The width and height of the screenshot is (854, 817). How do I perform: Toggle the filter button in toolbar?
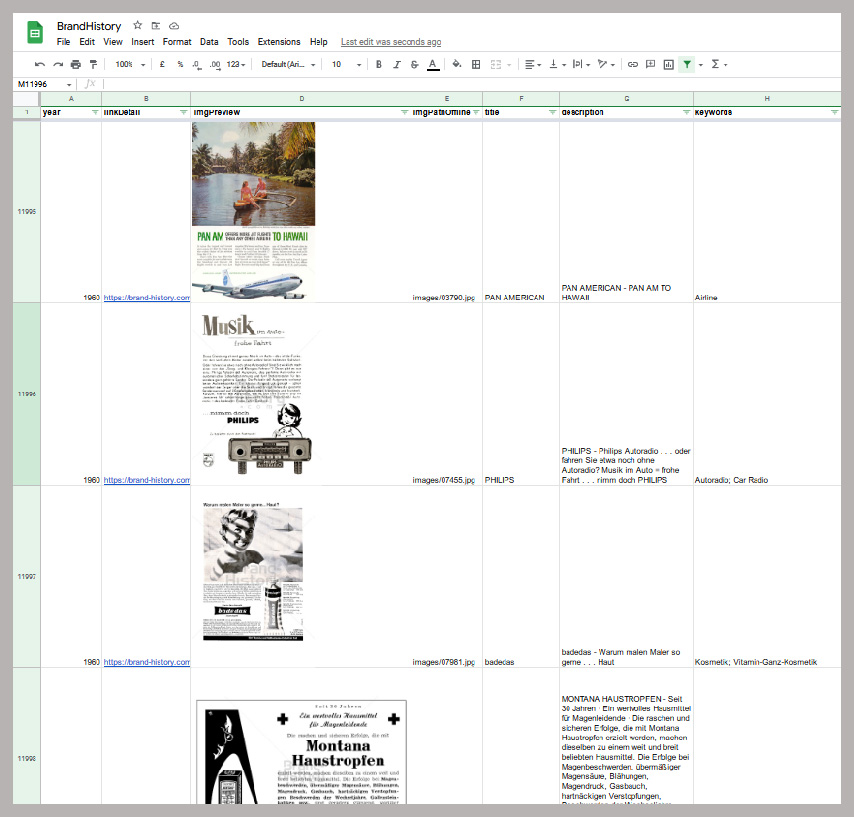coord(686,64)
